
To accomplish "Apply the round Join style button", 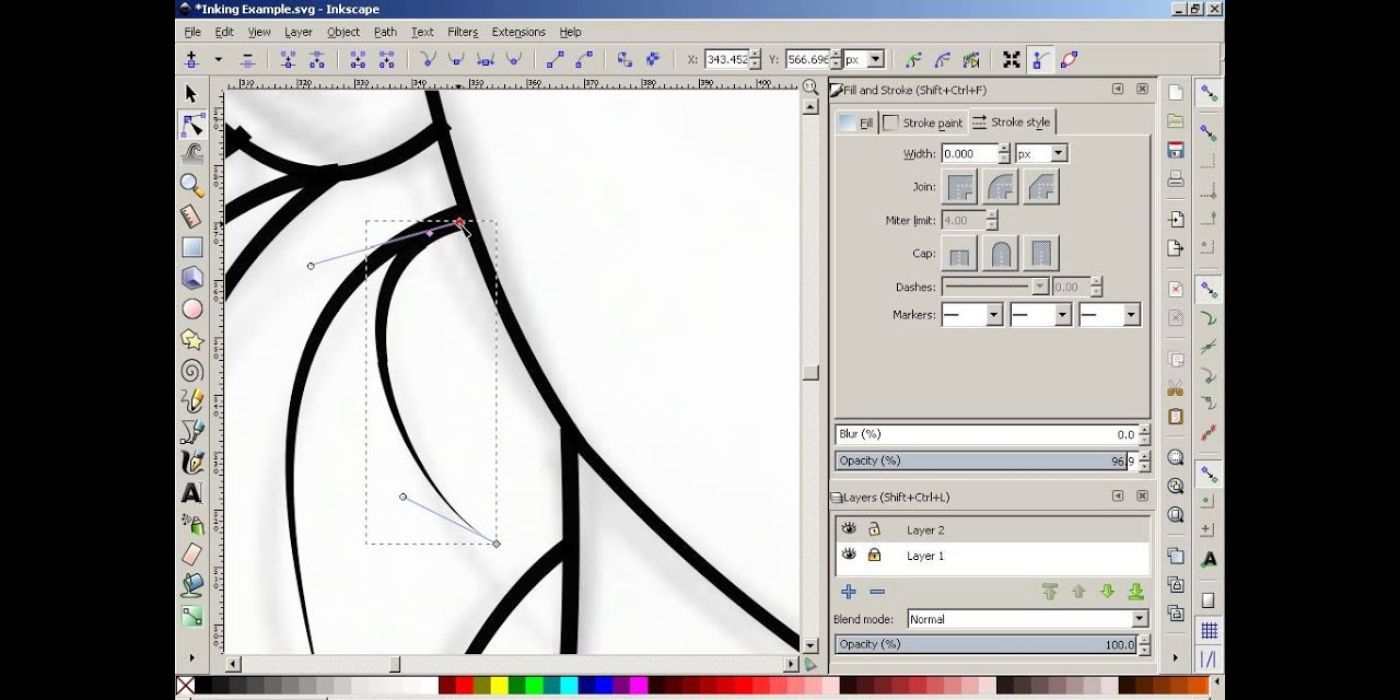I will (x=999, y=186).
